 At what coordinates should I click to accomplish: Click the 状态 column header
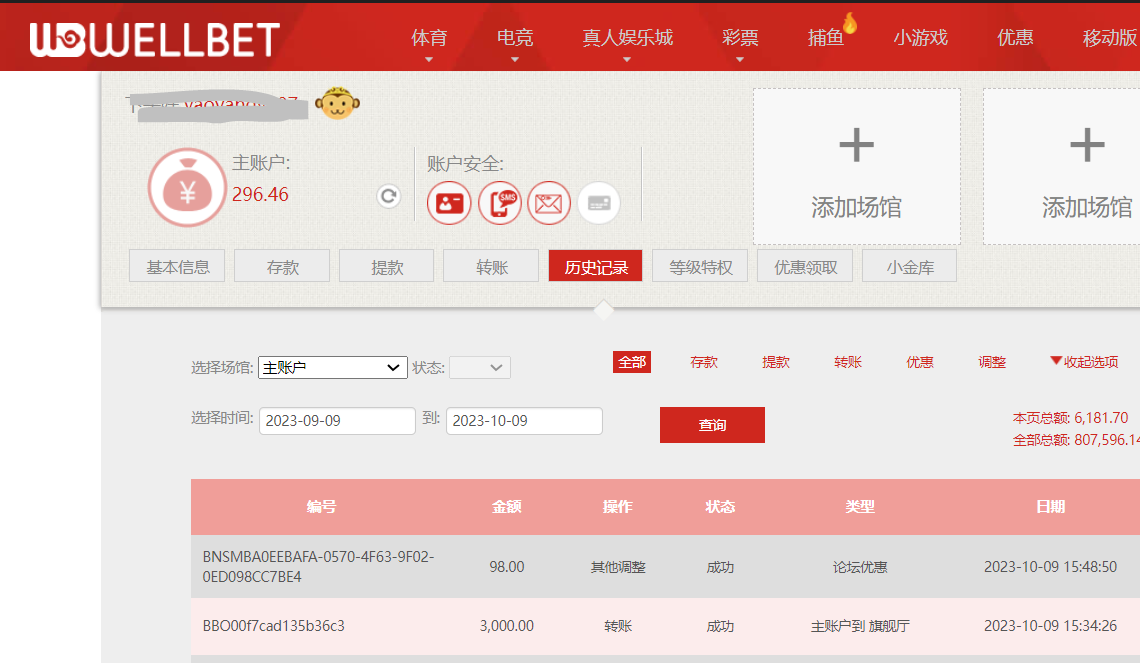pos(720,507)
